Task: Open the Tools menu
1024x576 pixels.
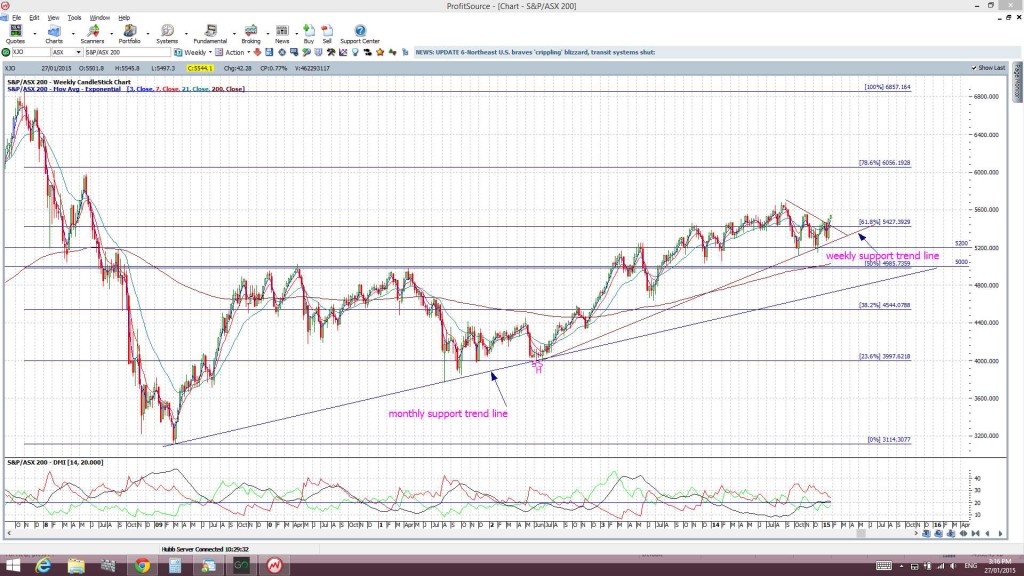Action: coord(74,18)
